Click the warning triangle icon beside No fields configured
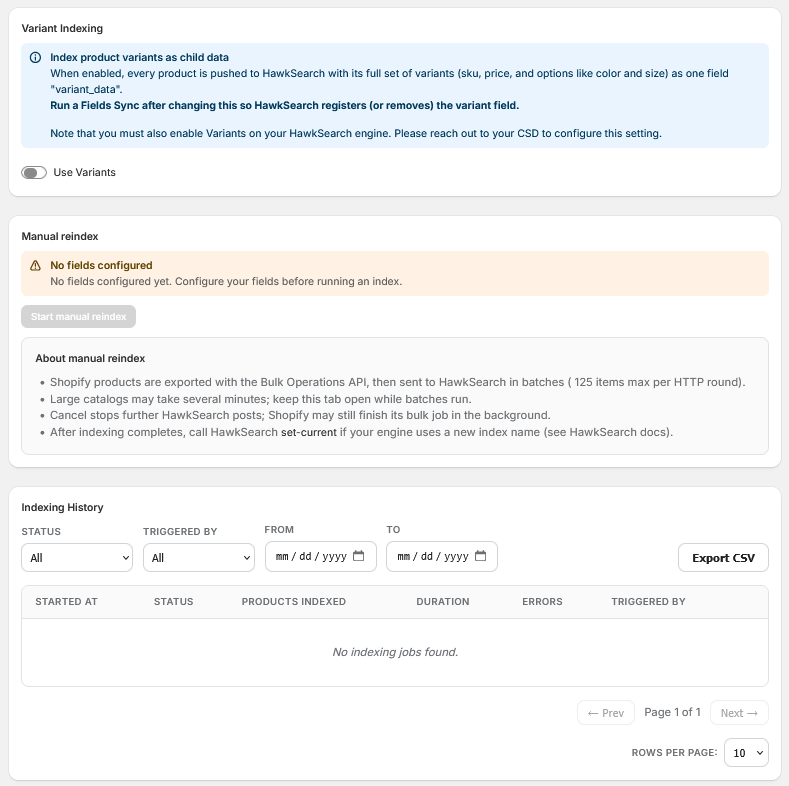The width and height of the screenshot is (789, 786). click(x=35, y=265)
